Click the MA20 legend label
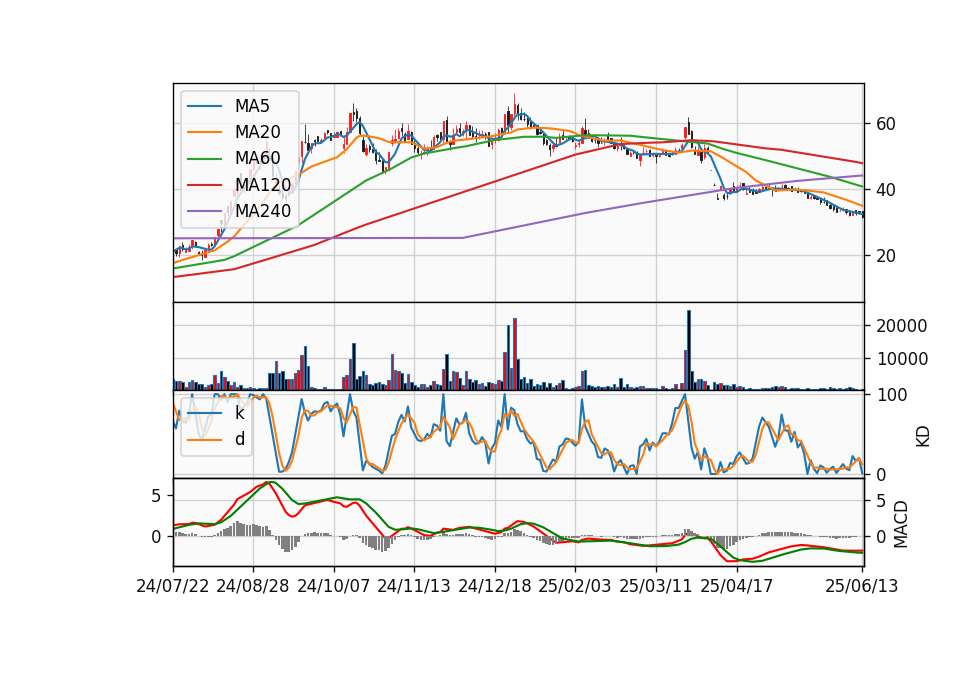 pyautogui.click(x=257, y=132)
